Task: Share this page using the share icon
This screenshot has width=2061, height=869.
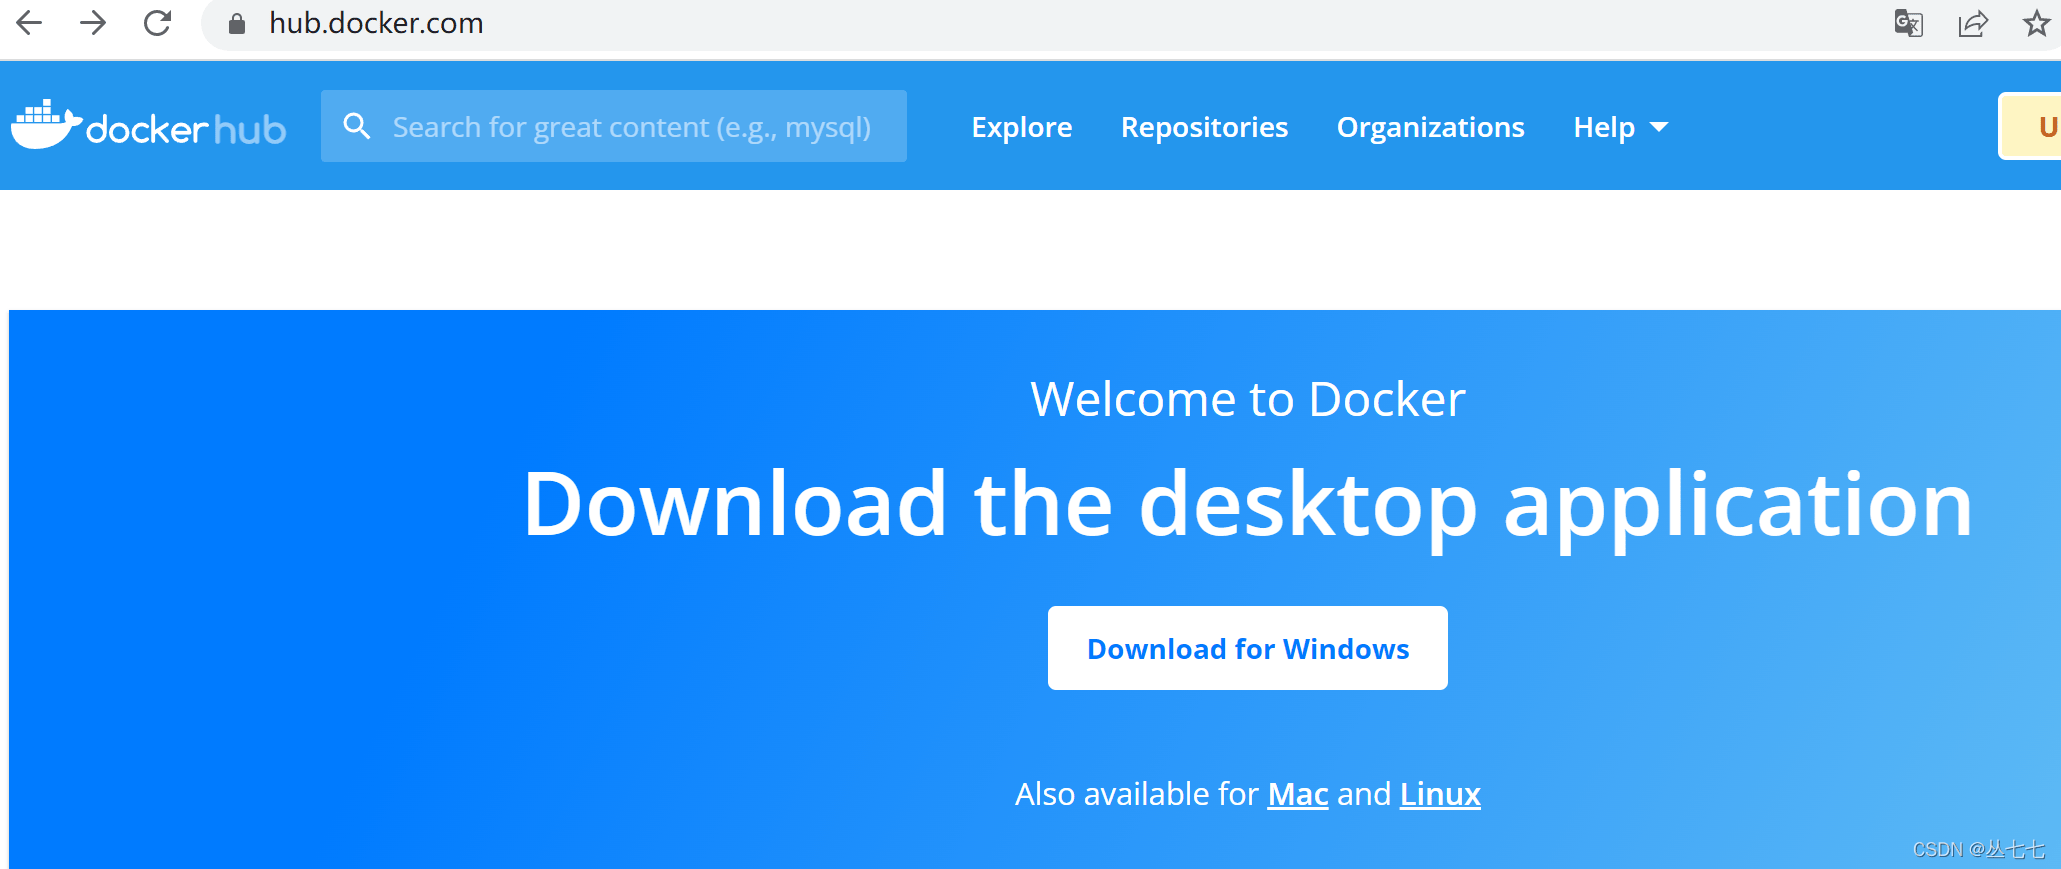Action: point(1972,23)
